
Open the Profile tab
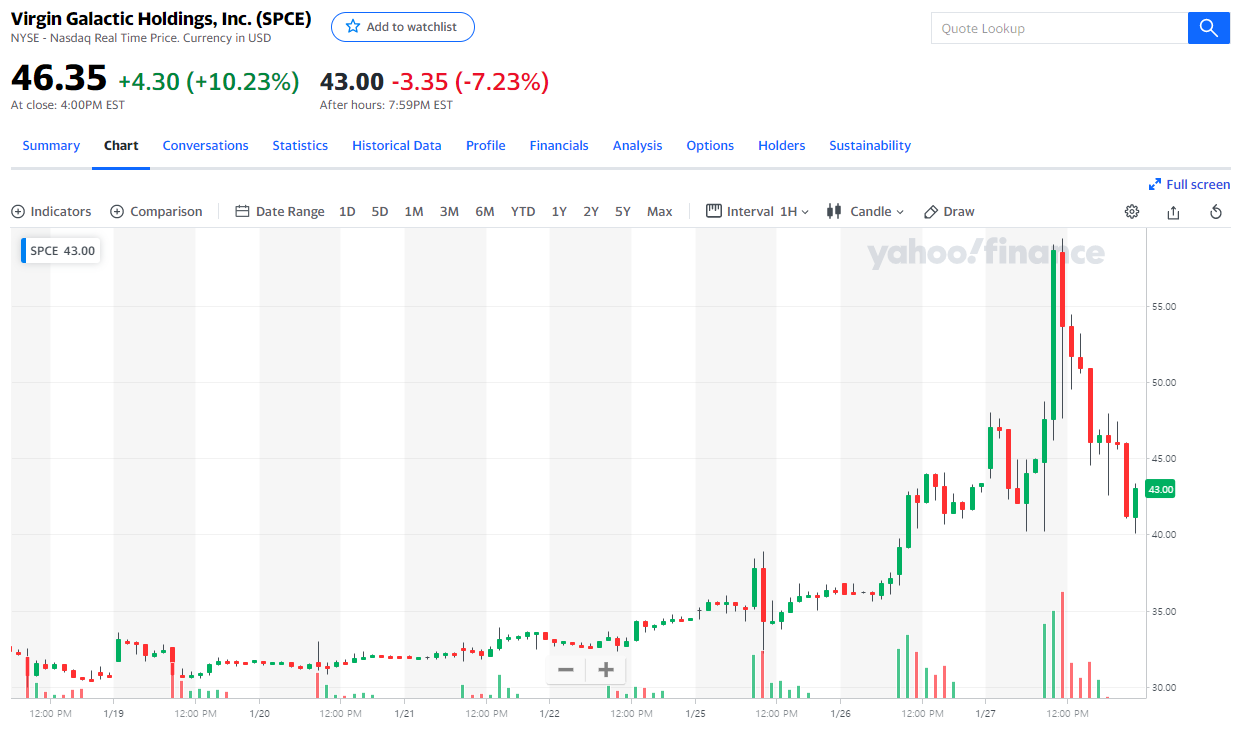pos(486,146)
